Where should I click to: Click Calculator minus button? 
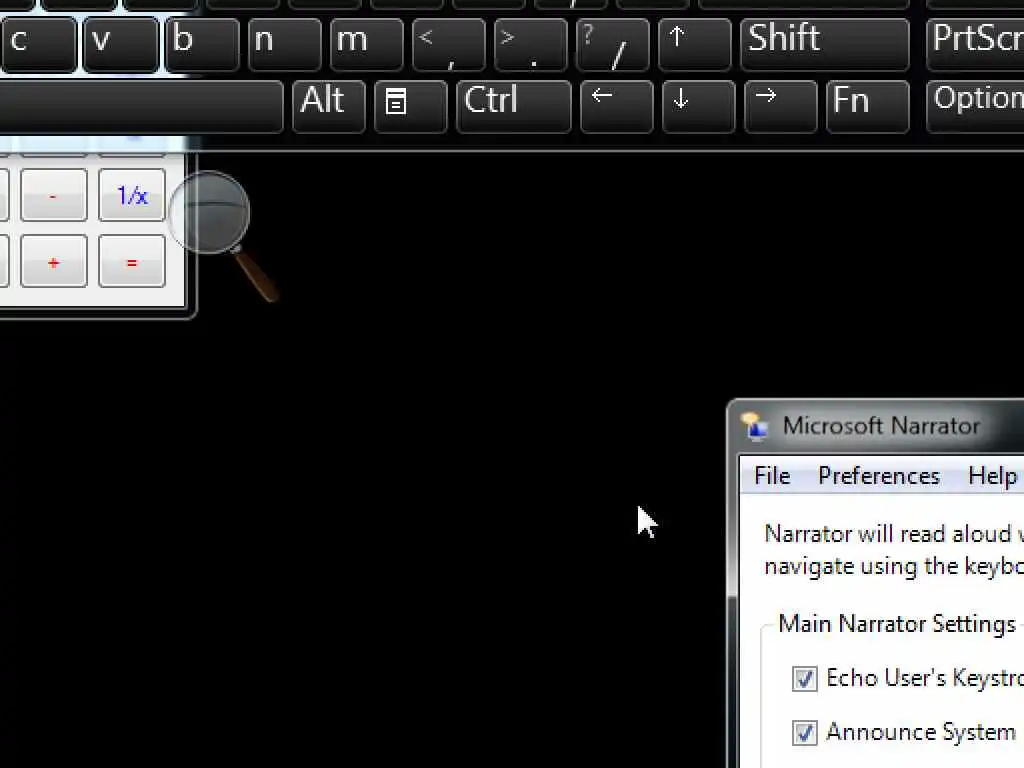[x=54, y=195]
